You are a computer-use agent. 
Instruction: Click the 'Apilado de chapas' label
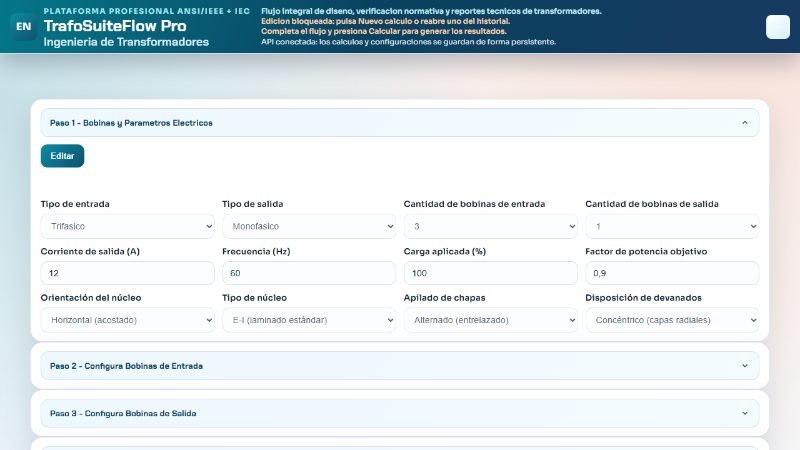pyautogui.click(x=444, y=298)
